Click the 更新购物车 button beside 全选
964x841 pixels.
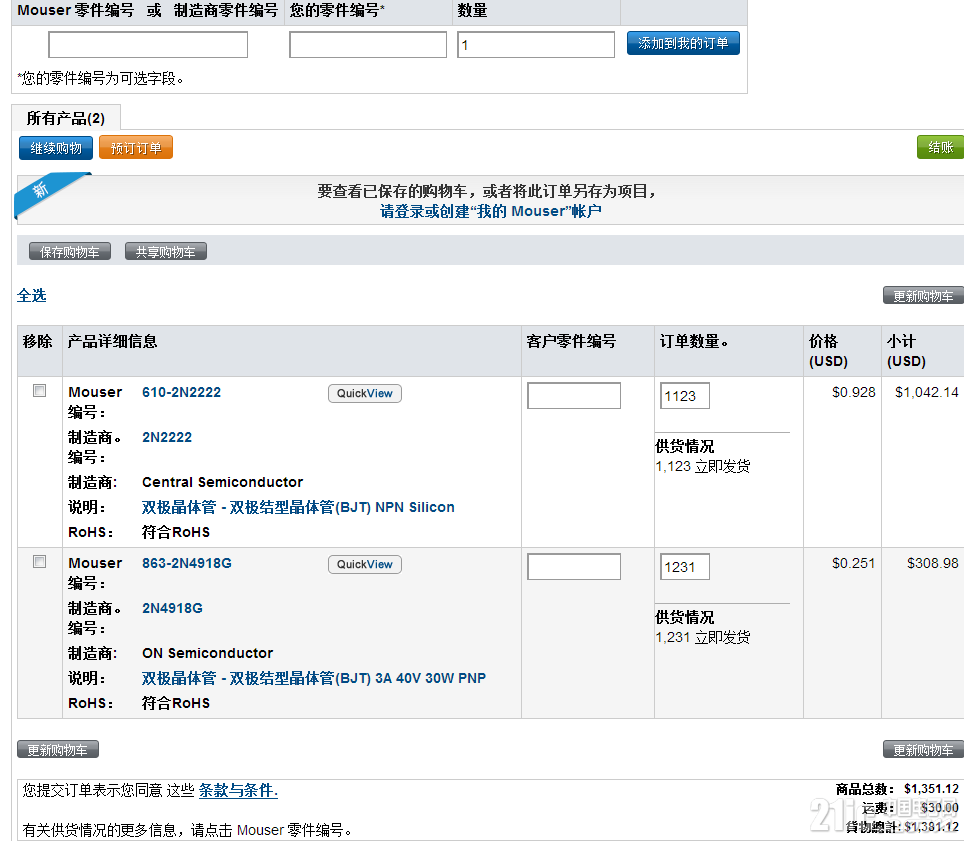point(923,296)
